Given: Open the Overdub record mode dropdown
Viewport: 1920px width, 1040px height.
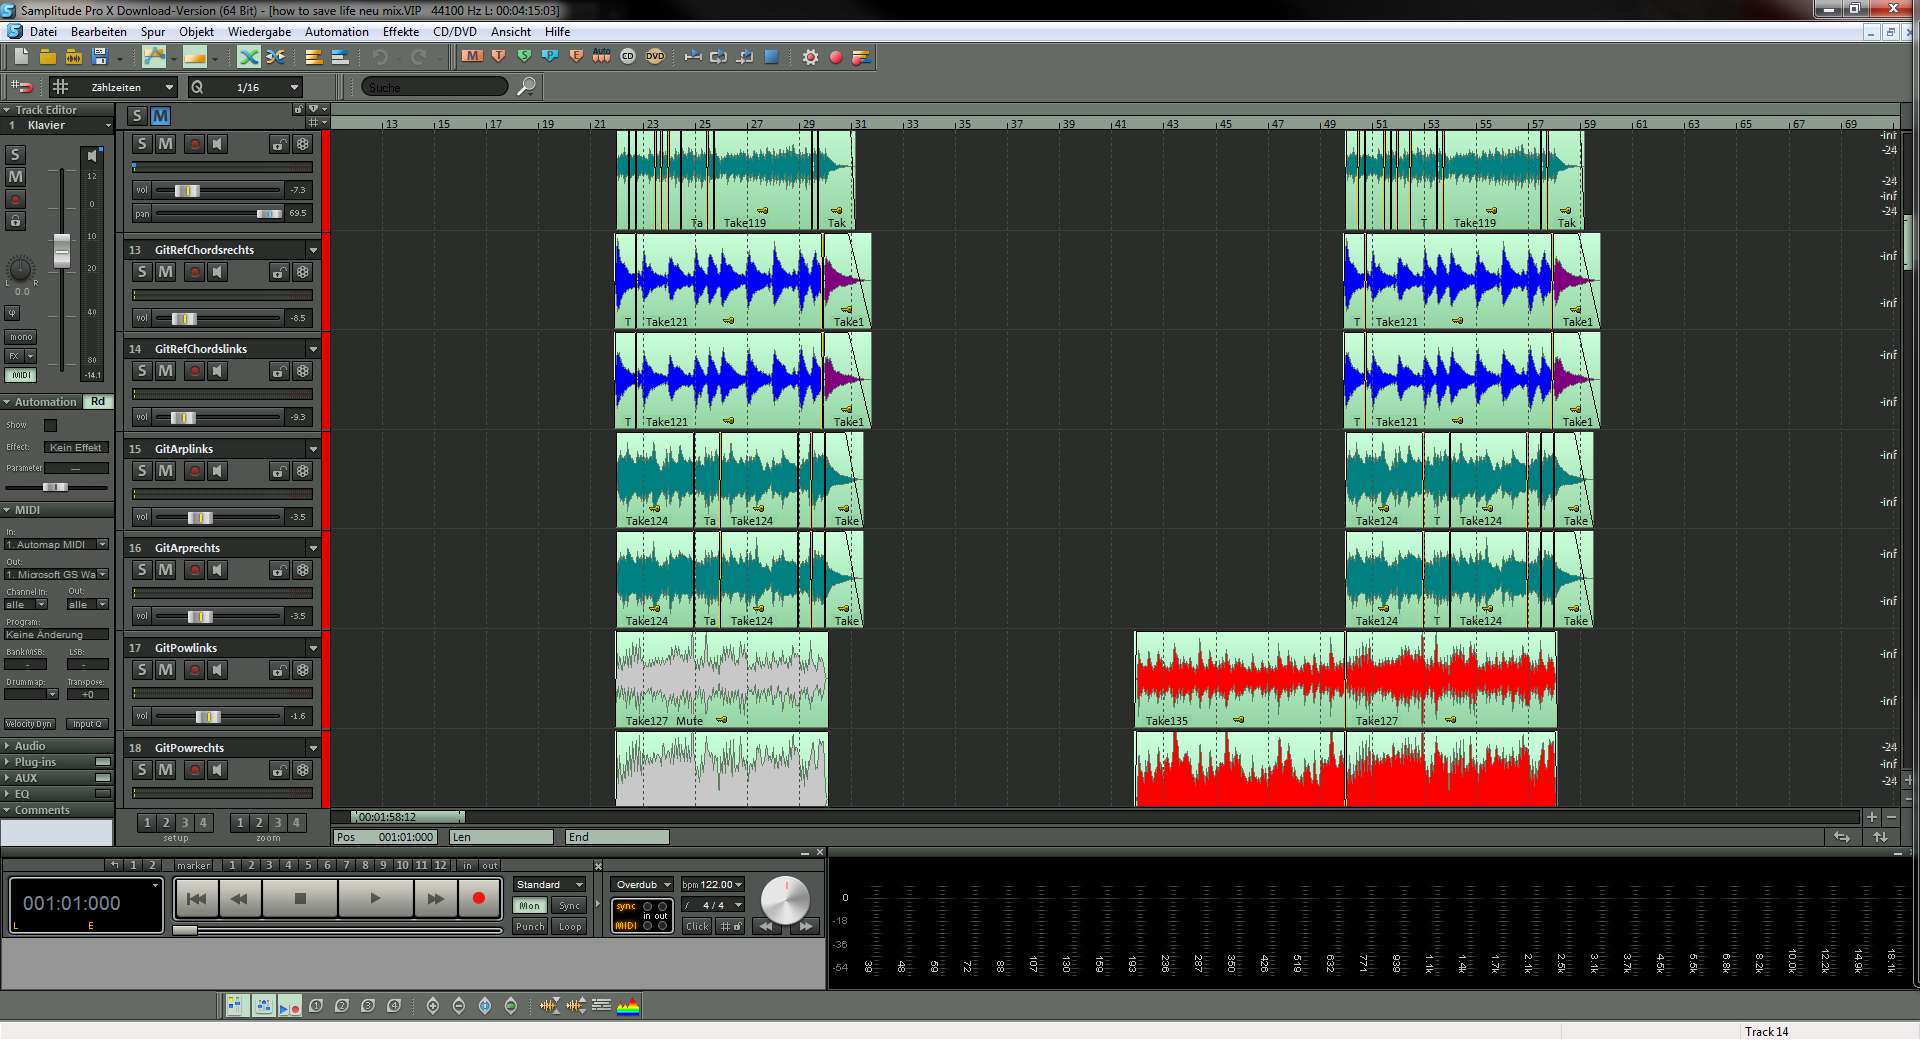Looking at the screenshot, I should tap(643, 884).
